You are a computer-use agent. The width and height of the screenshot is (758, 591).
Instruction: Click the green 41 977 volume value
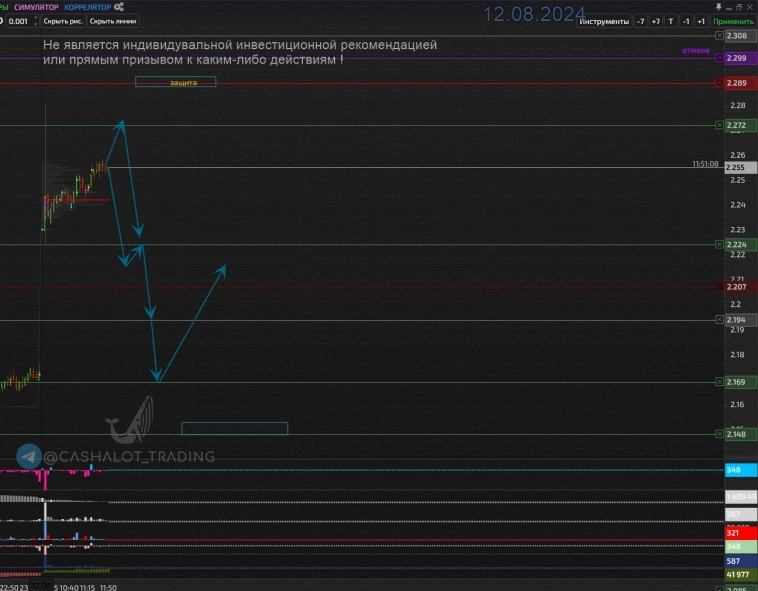coord(741,575)
